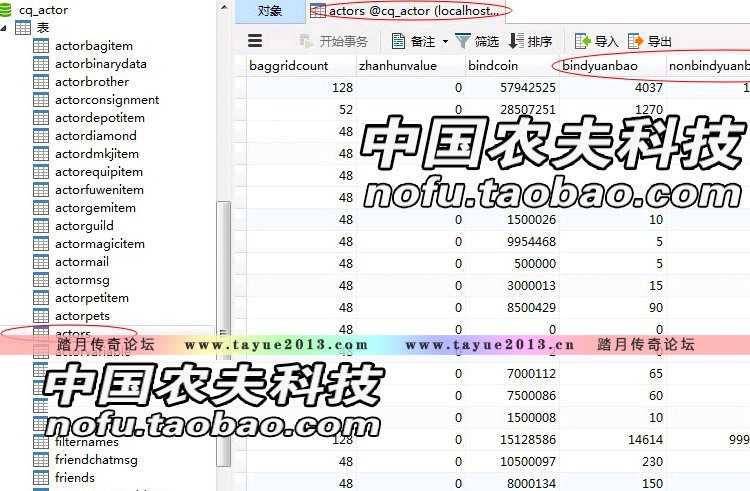Switch to the 对象 tab

tap(270, 11)
